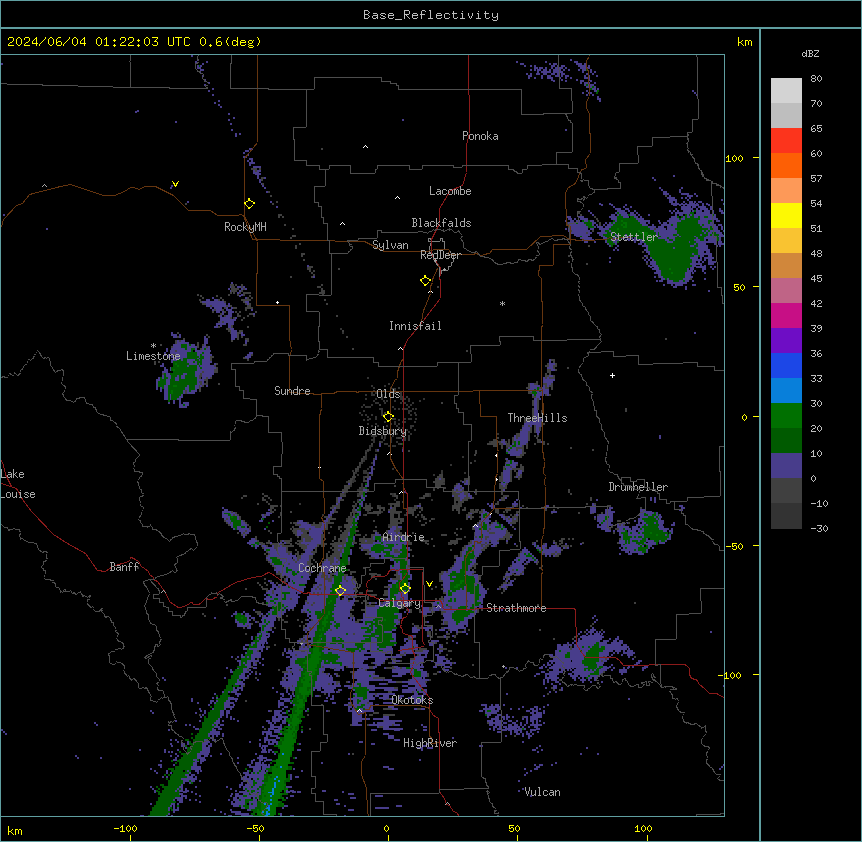Select the 50 tick on the bottom x-axis
The height and width of the screenshot is (842, 862).
coord(514,829)
